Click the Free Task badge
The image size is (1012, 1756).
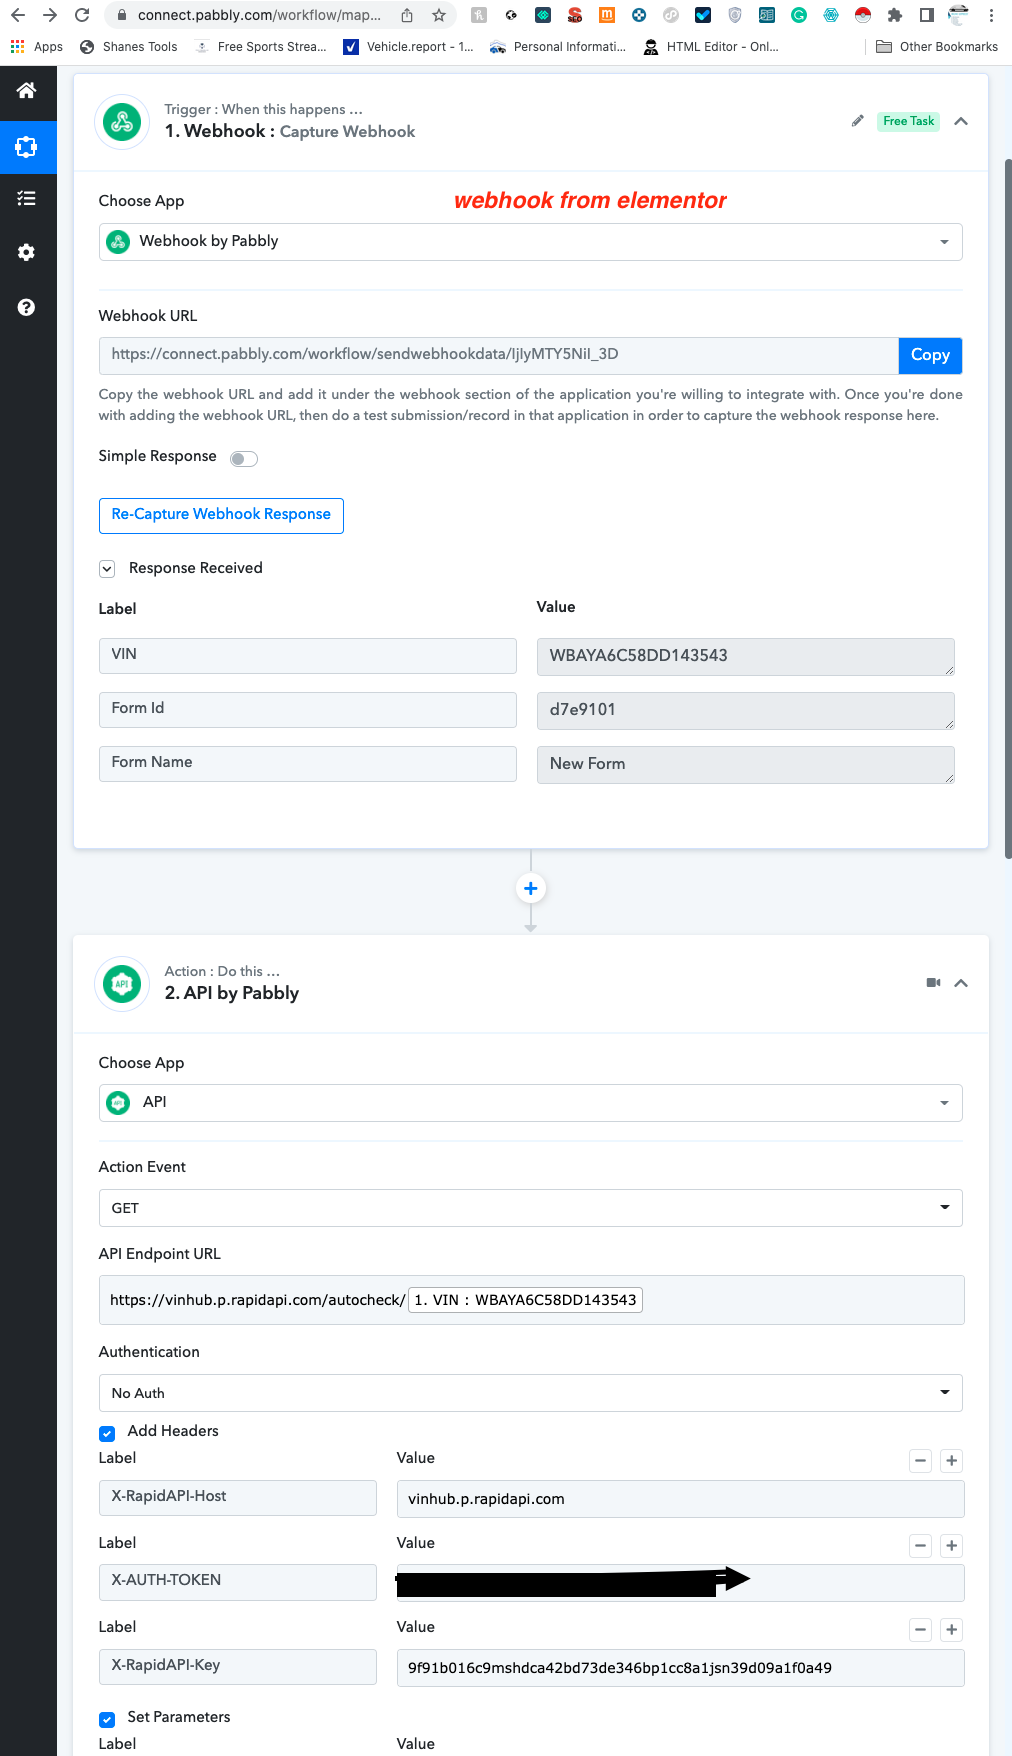click(909, 121)
